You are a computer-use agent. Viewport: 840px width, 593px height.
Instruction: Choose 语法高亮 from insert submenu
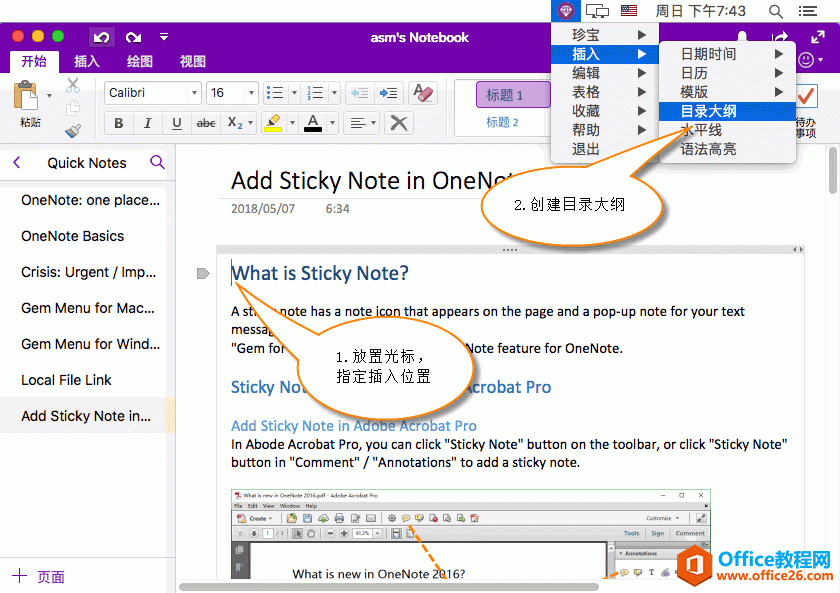[x=727, y=149]
